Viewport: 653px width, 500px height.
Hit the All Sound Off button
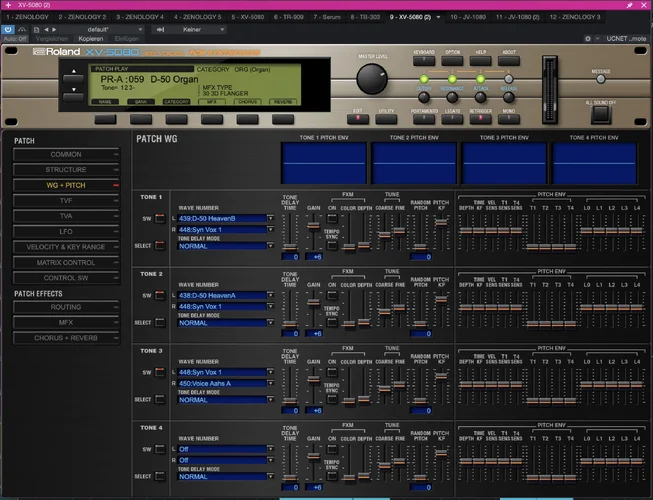(601, 114)
